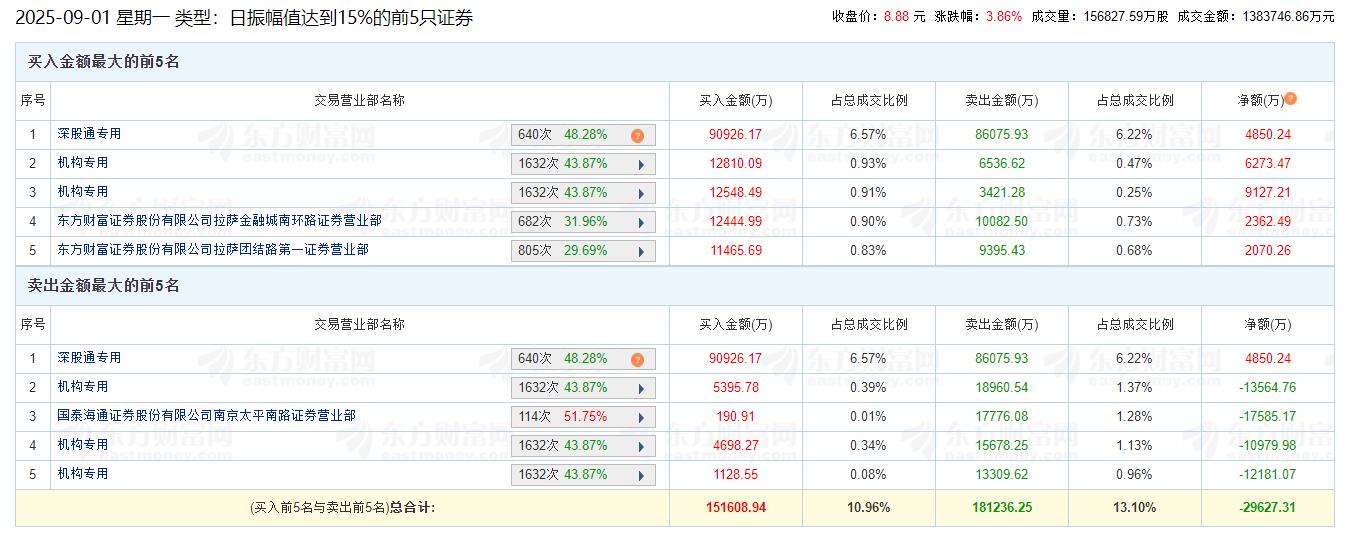Image resolution: width=1357 pixels, height=540 pixels.
Task: Expand 1632次 43.87% details in sell table row 4
Action: coord(583,446)
